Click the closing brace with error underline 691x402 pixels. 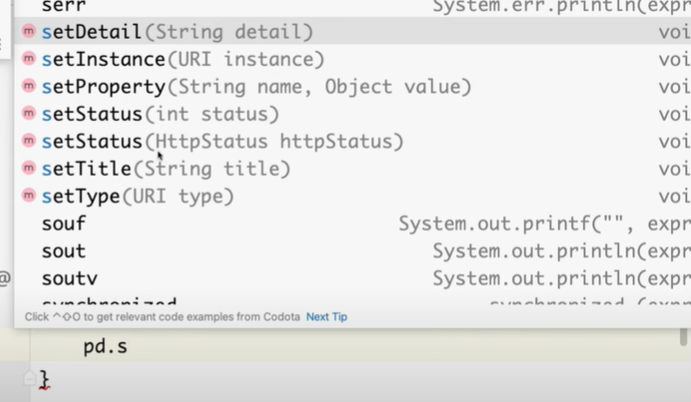[x=45, y=380]
